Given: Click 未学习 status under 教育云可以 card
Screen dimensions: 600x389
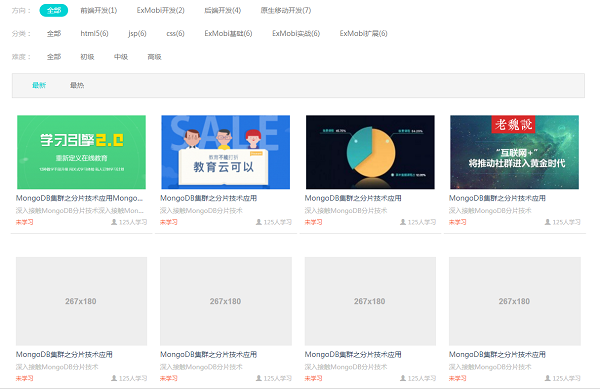Looking at the screenshot, I should point(169,222).
